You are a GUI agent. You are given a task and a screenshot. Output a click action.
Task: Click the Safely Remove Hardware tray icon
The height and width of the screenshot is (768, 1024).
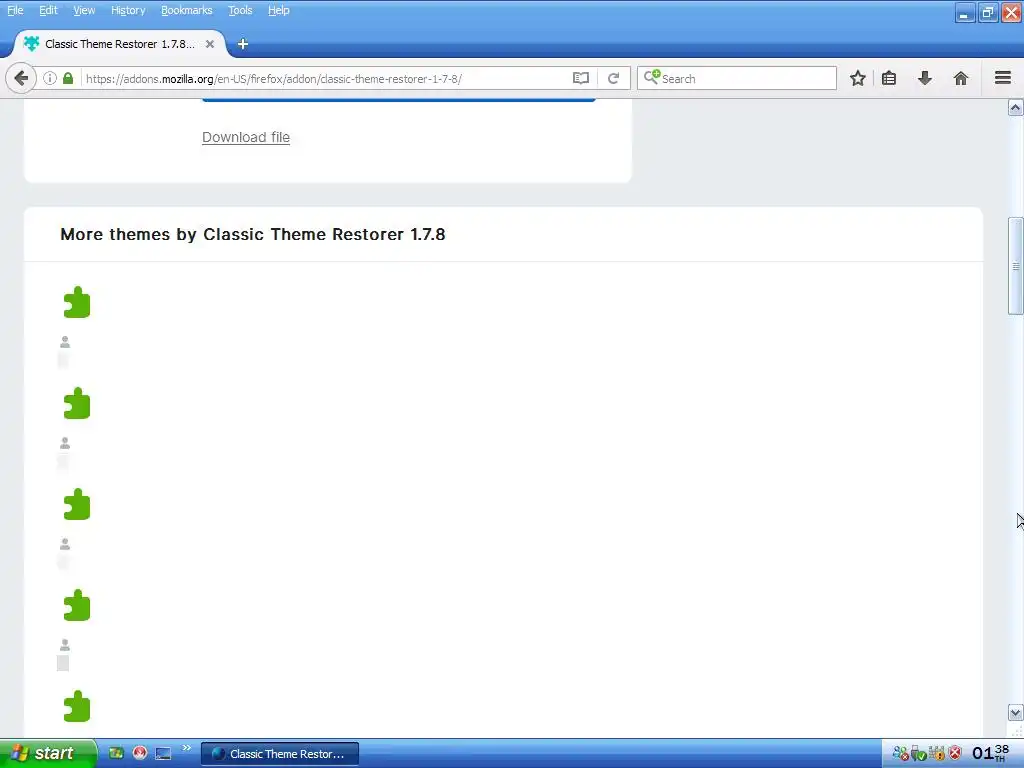[x=918, y=754]
